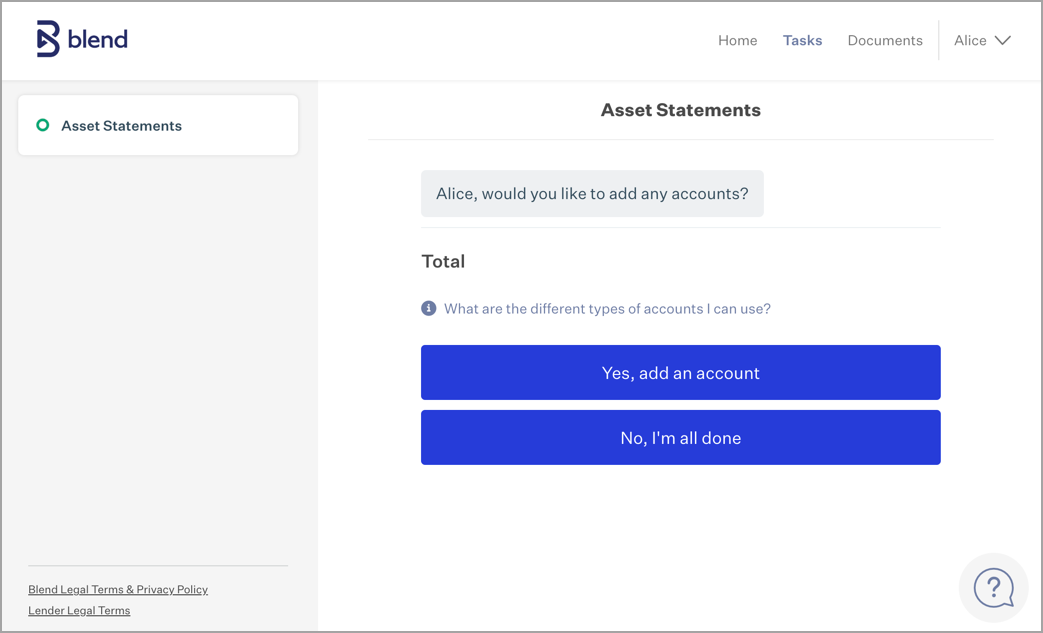Open Blend Legal Terms & Privacy Policy

tap(118, 589)
